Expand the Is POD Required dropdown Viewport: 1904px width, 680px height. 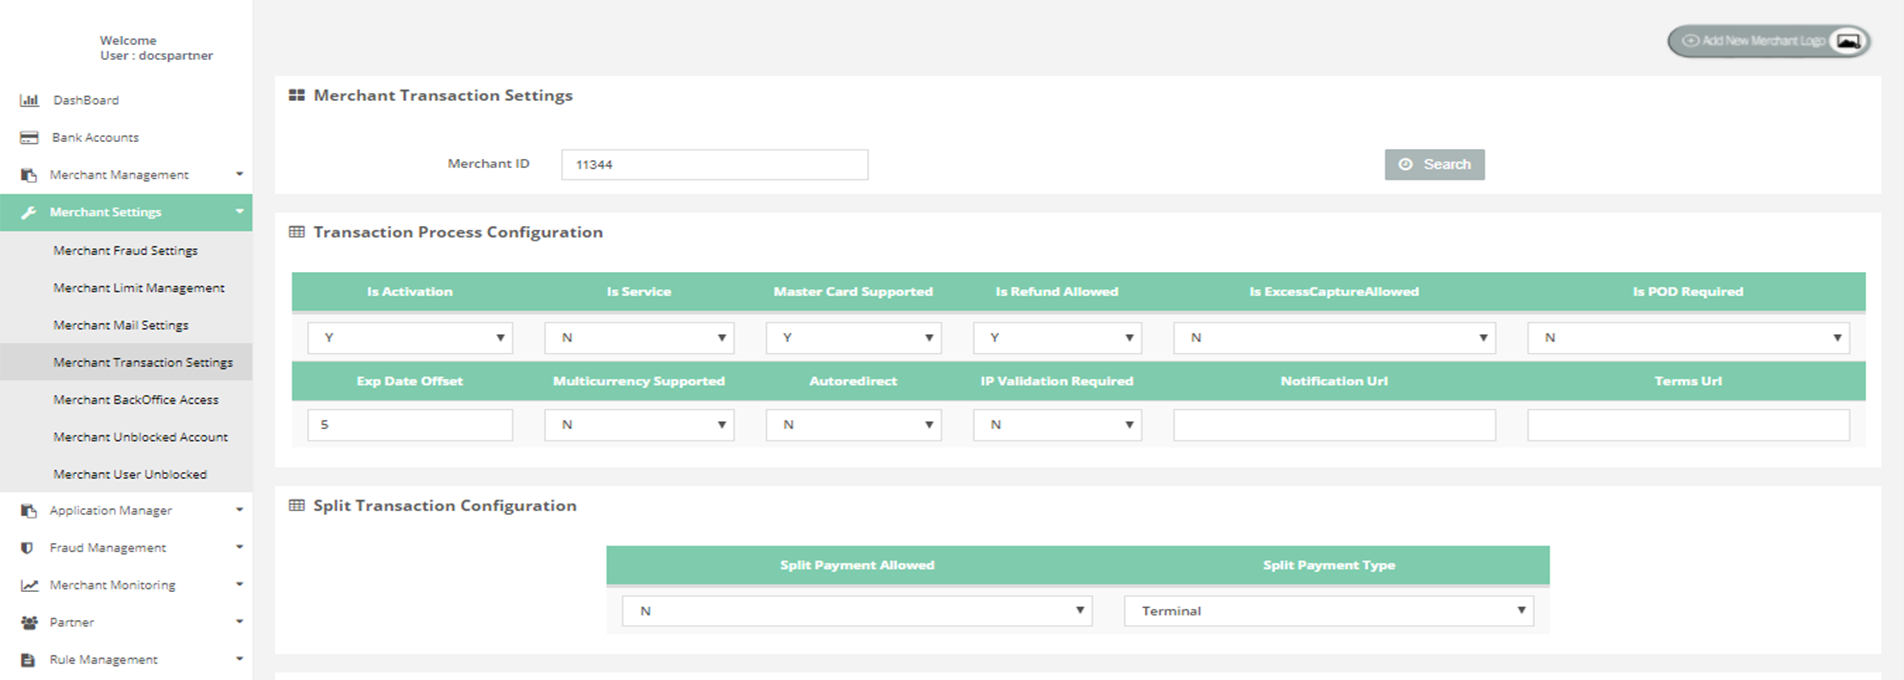(1688, 338)
